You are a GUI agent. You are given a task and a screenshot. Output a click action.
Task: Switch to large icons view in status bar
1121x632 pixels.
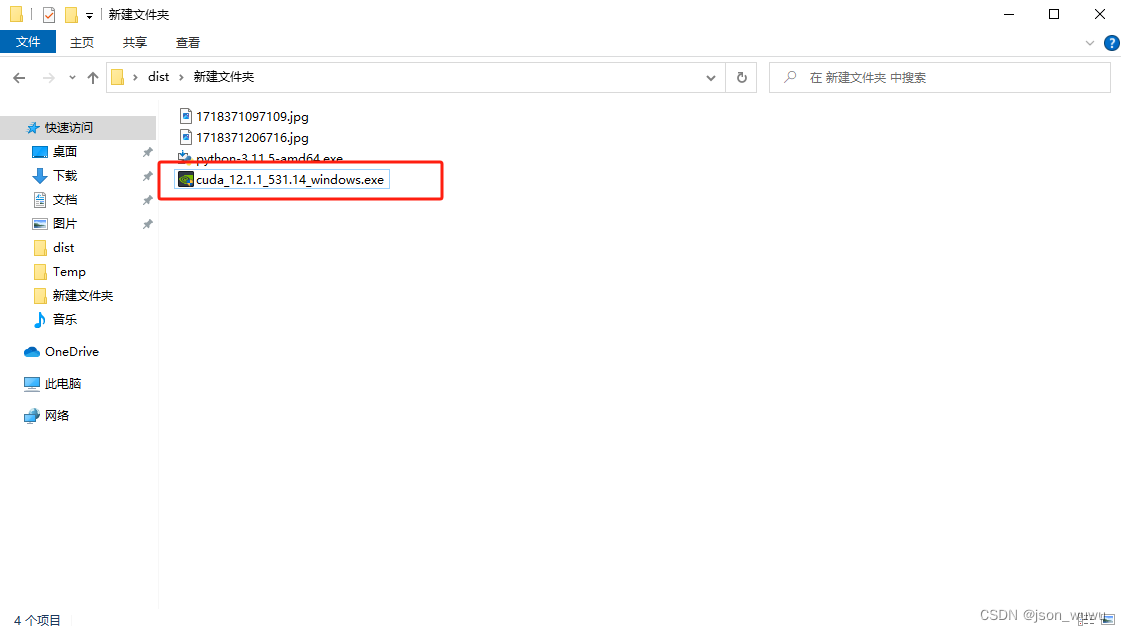click(1108, 620)
